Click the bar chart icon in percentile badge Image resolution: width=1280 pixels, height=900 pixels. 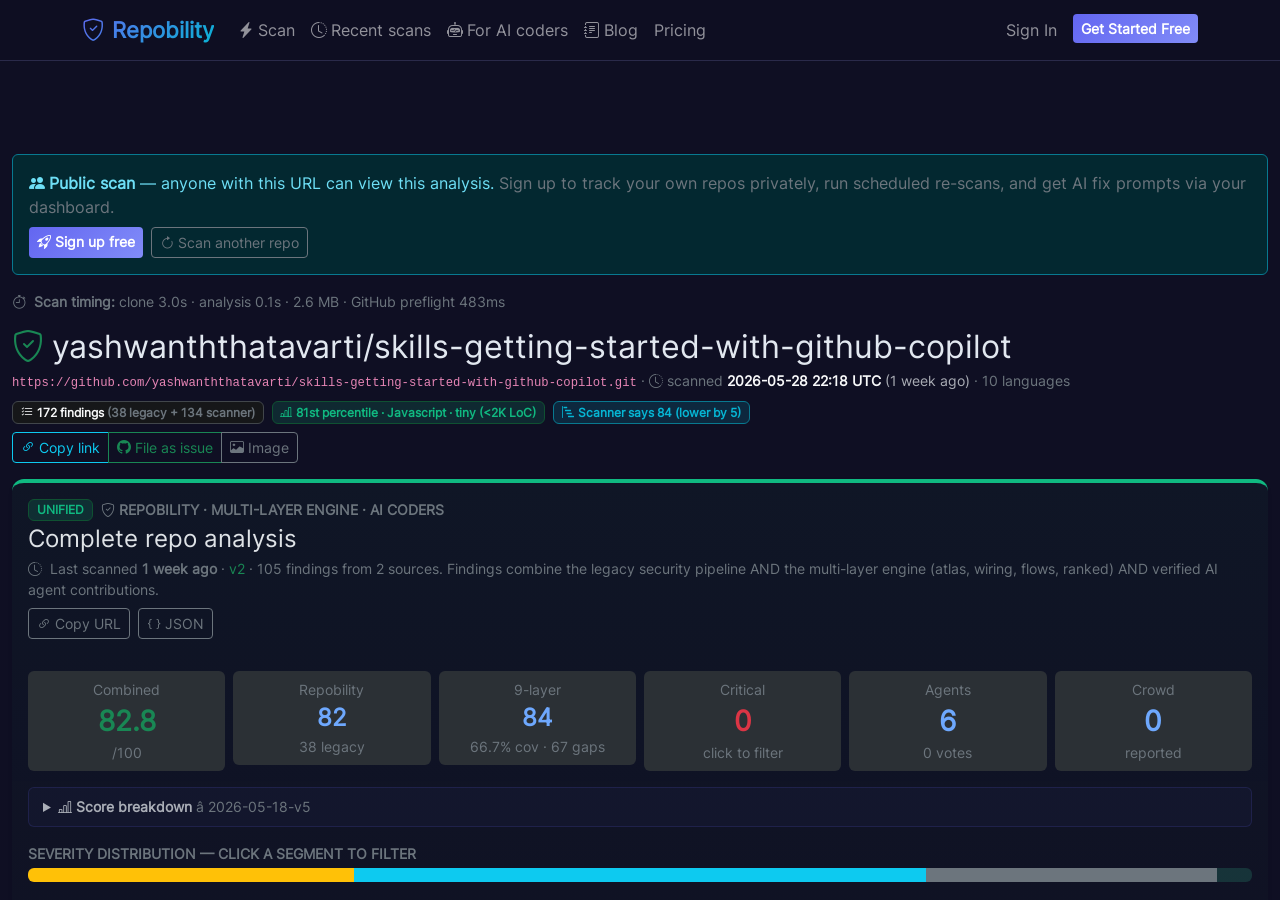click(286, 412)
